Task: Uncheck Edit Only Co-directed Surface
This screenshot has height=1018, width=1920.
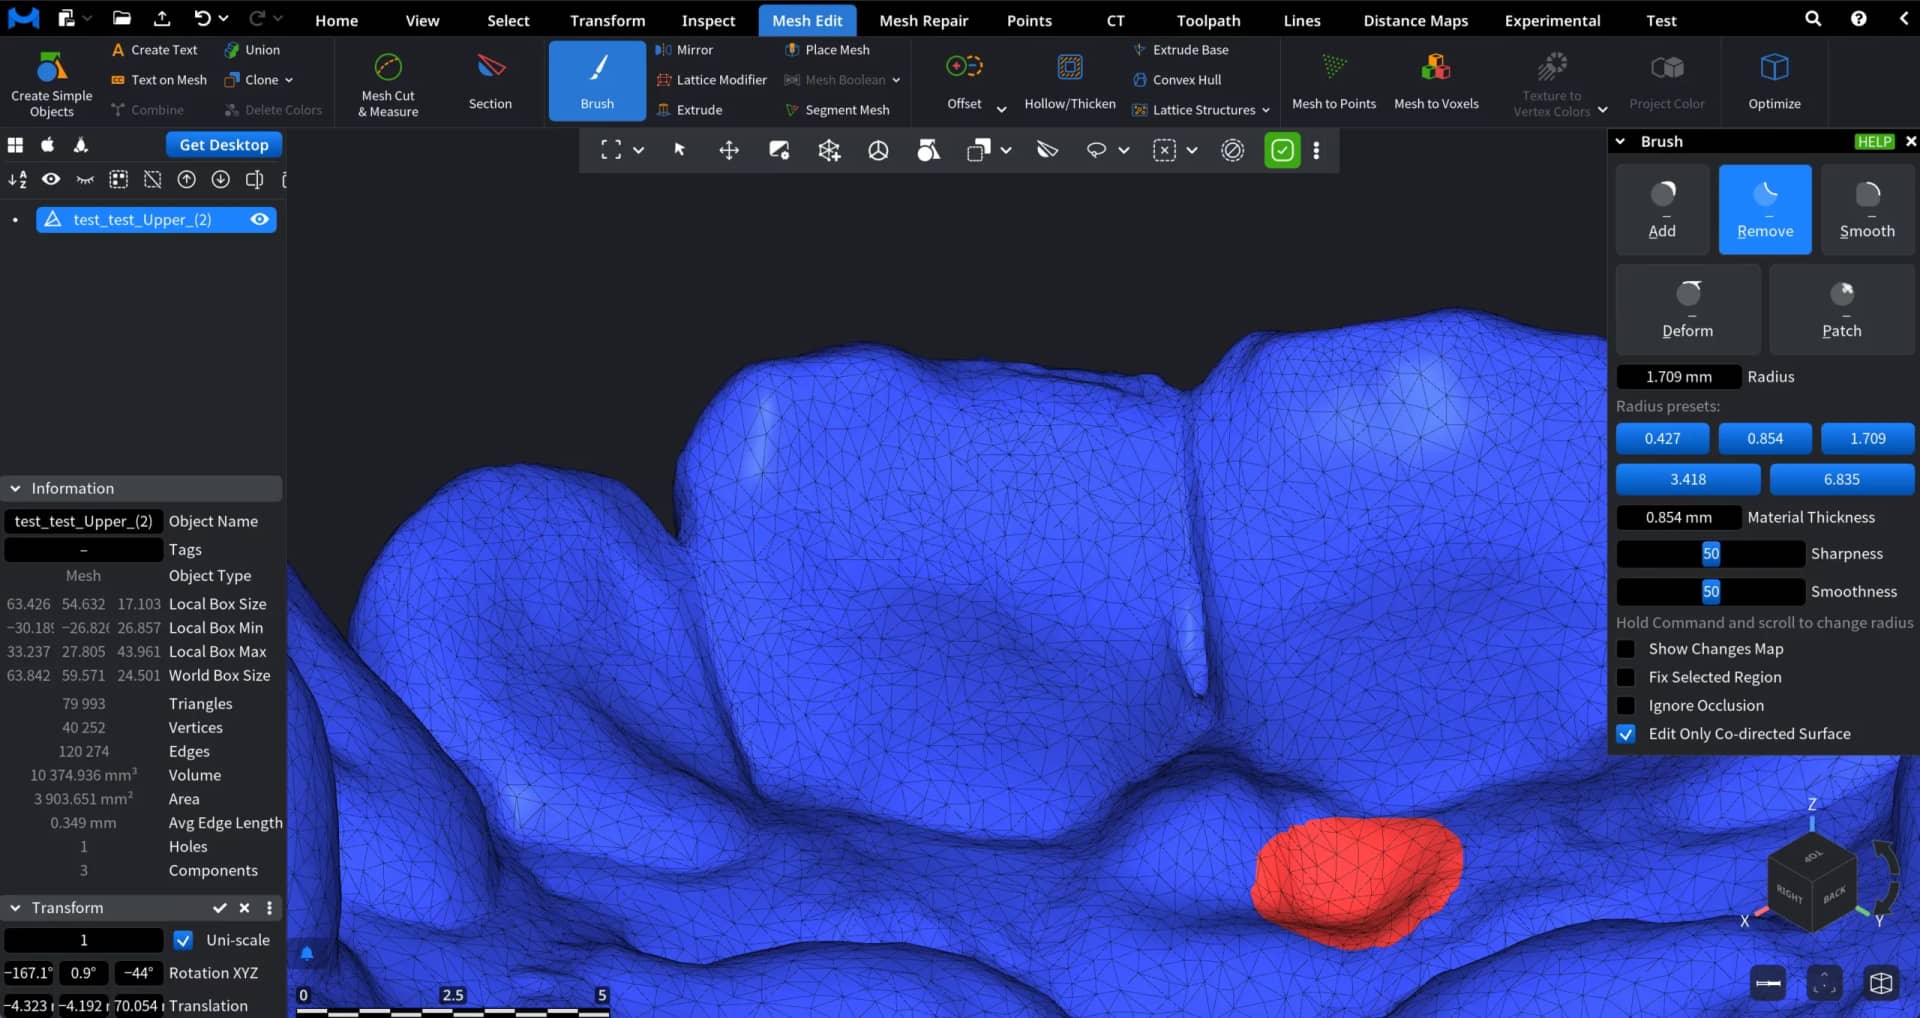Action: coord(1626,734)
